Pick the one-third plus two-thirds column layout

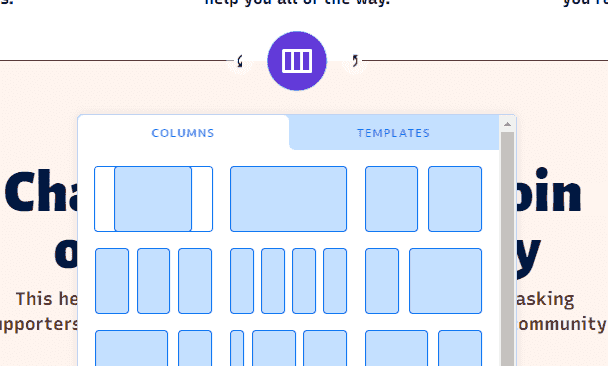click(423, 281)
